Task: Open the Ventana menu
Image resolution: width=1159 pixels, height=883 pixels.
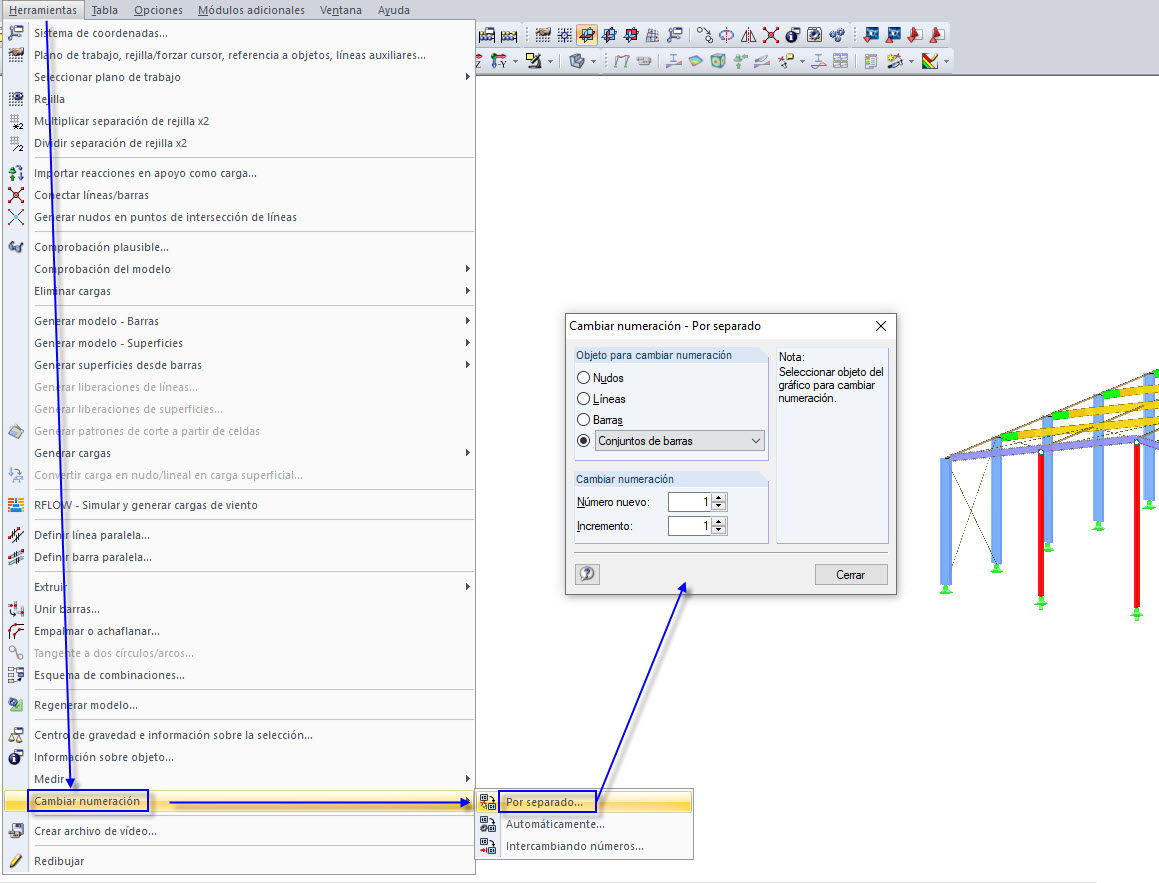Action: click(341, 10)
